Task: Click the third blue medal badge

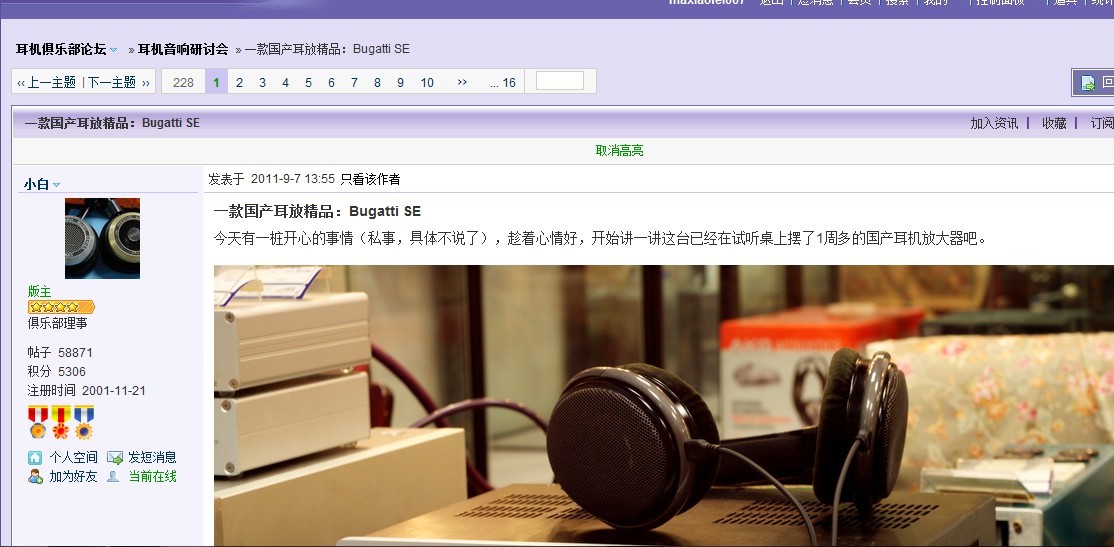Action: coord(84,422)
